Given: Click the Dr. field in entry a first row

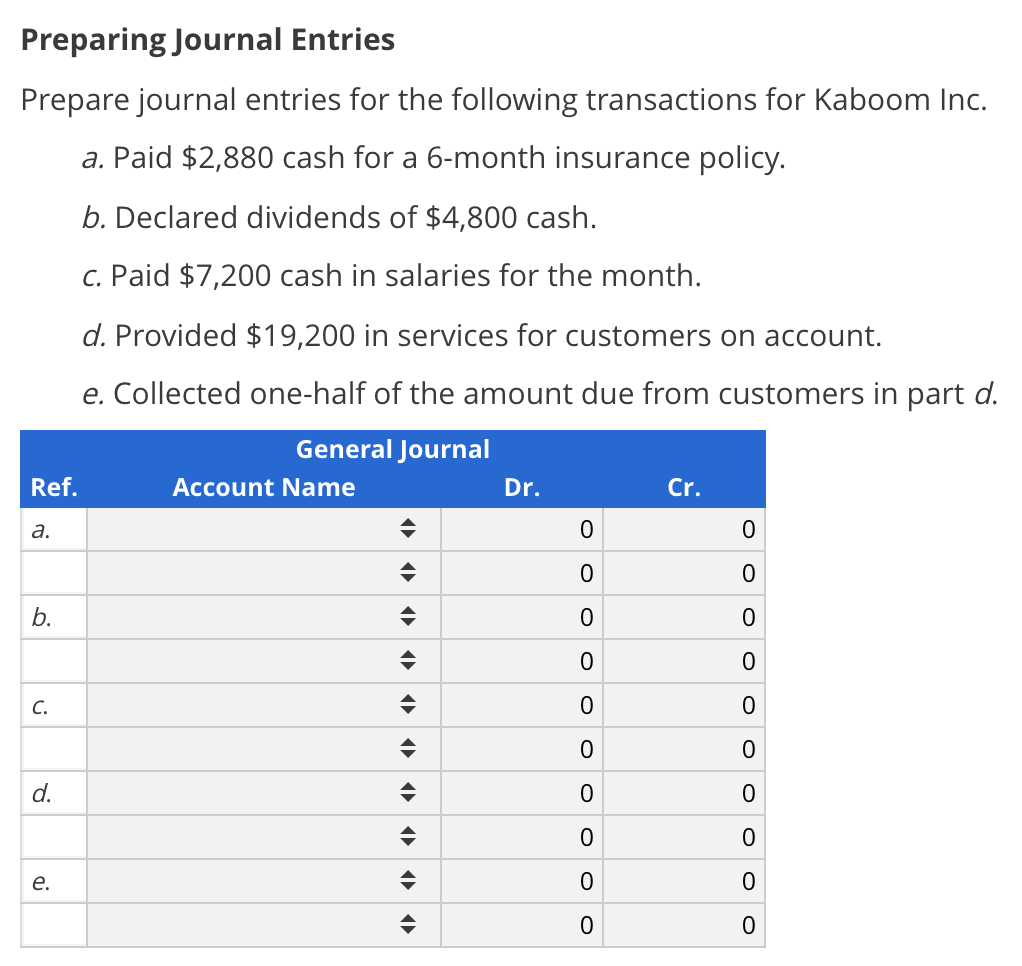Looking at the screenshot, I should point(521,529).
